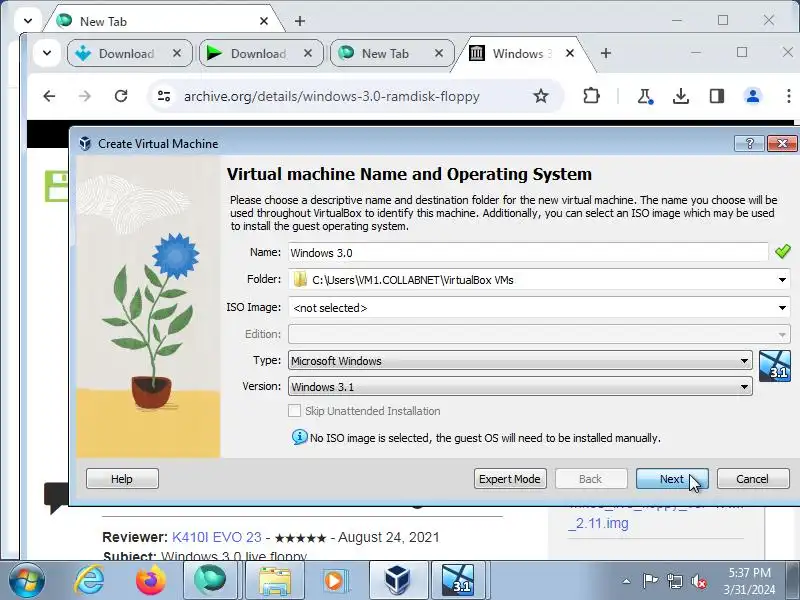Open the browser Extensions puzzle icon
The height and width of the screenshot is (600, 800).
click(591, 96)
